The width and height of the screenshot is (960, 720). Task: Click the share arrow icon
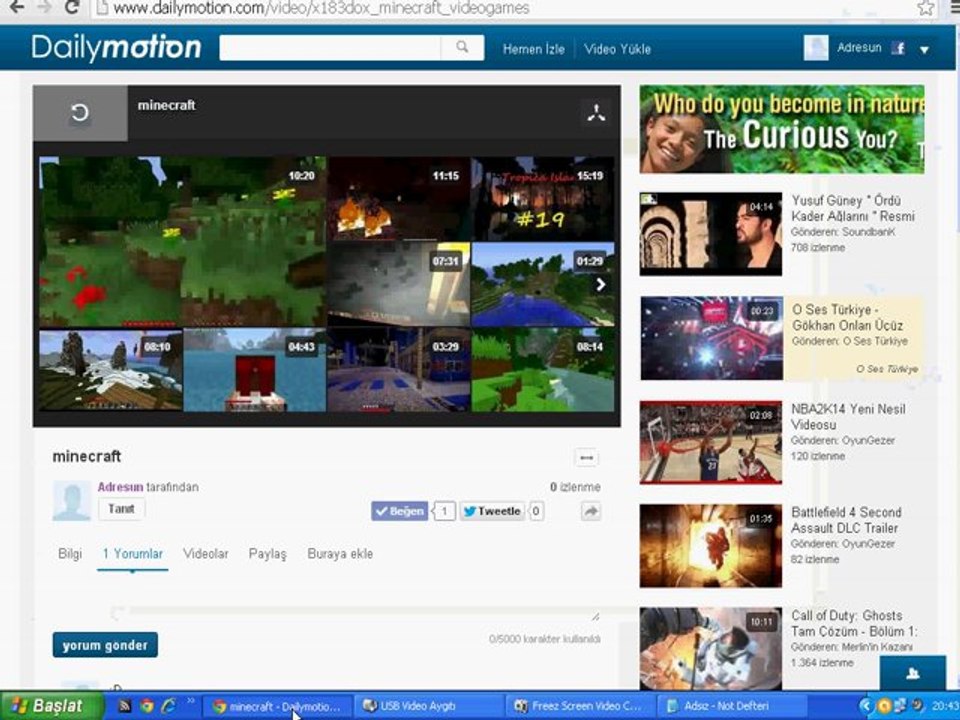pyautogui.click(x=590, y=511)
